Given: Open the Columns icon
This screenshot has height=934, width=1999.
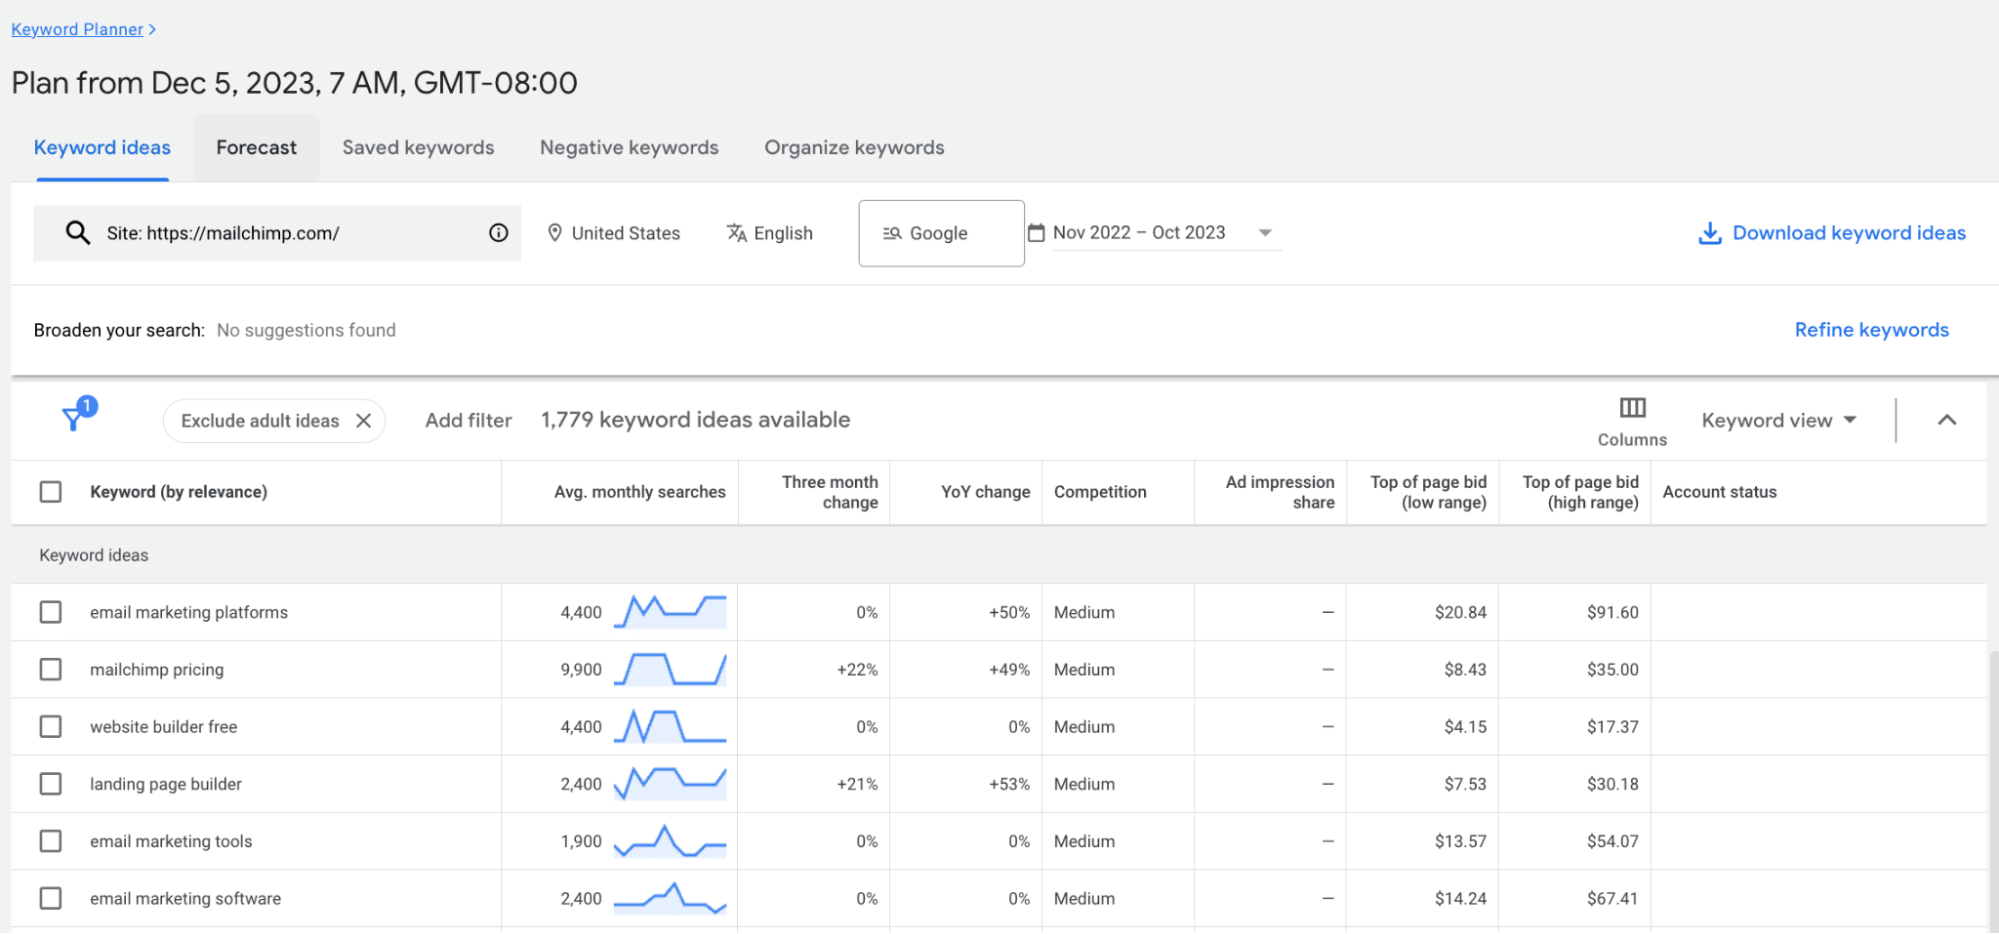Looking at the screenshot, I should [x=1632, y=408].
